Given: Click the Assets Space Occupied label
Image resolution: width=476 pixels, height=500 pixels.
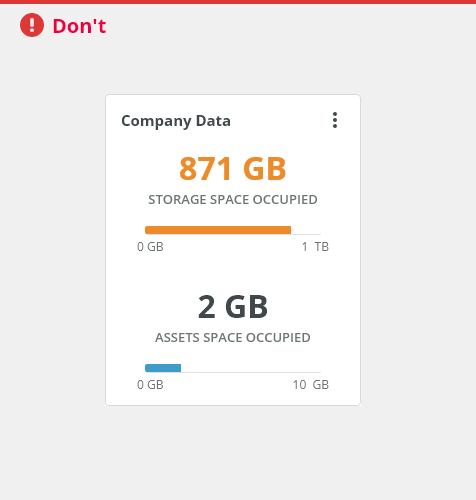Looking at the screenshot, I should point(233,338).
